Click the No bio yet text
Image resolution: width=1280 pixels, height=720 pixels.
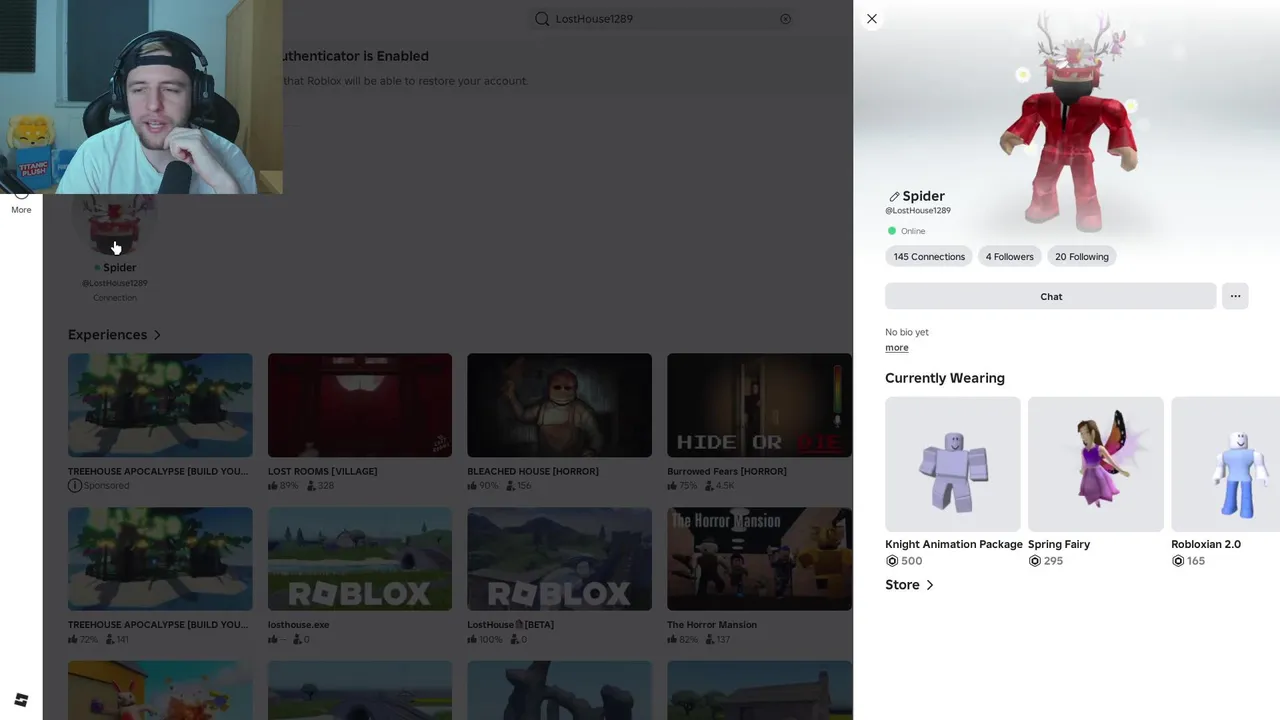pyautogui.click(x=907, y=332)
